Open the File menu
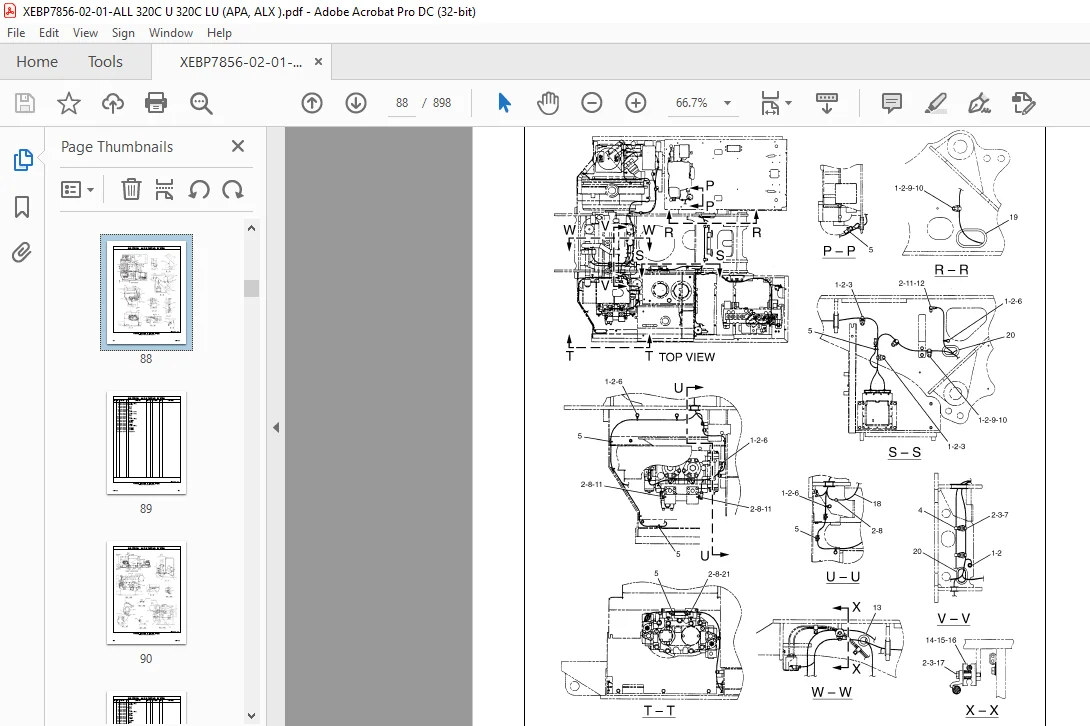Image resolution: width=1090 pixels, height=726 pixels. (16, 33)
